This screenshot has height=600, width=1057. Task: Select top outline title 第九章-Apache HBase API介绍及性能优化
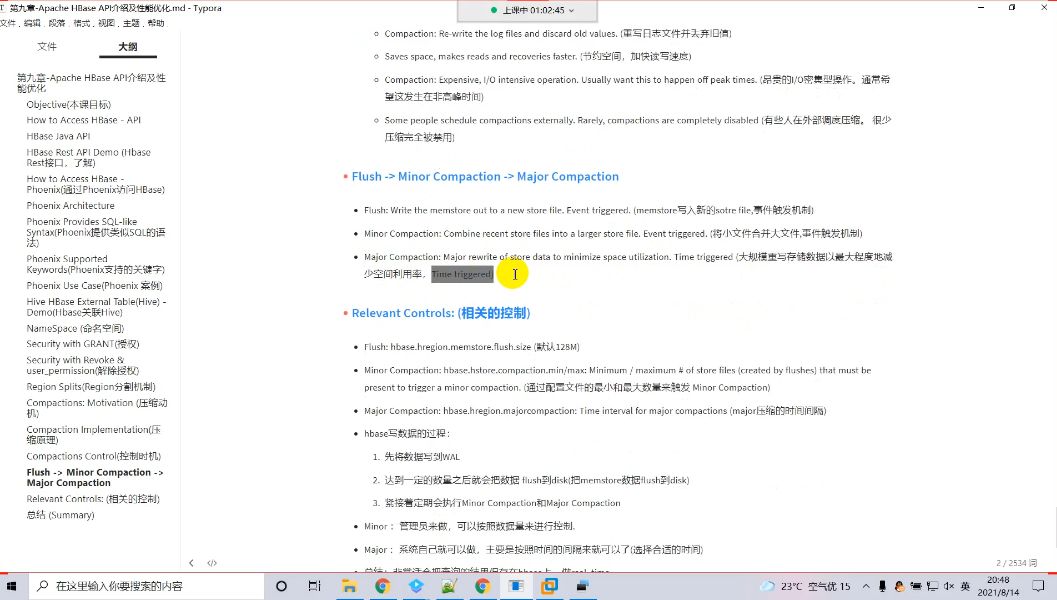91,83
